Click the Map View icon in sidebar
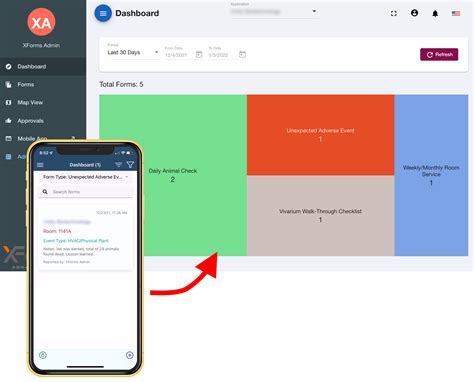This screenshot has height=382, width=474. [x=9, y=103]
